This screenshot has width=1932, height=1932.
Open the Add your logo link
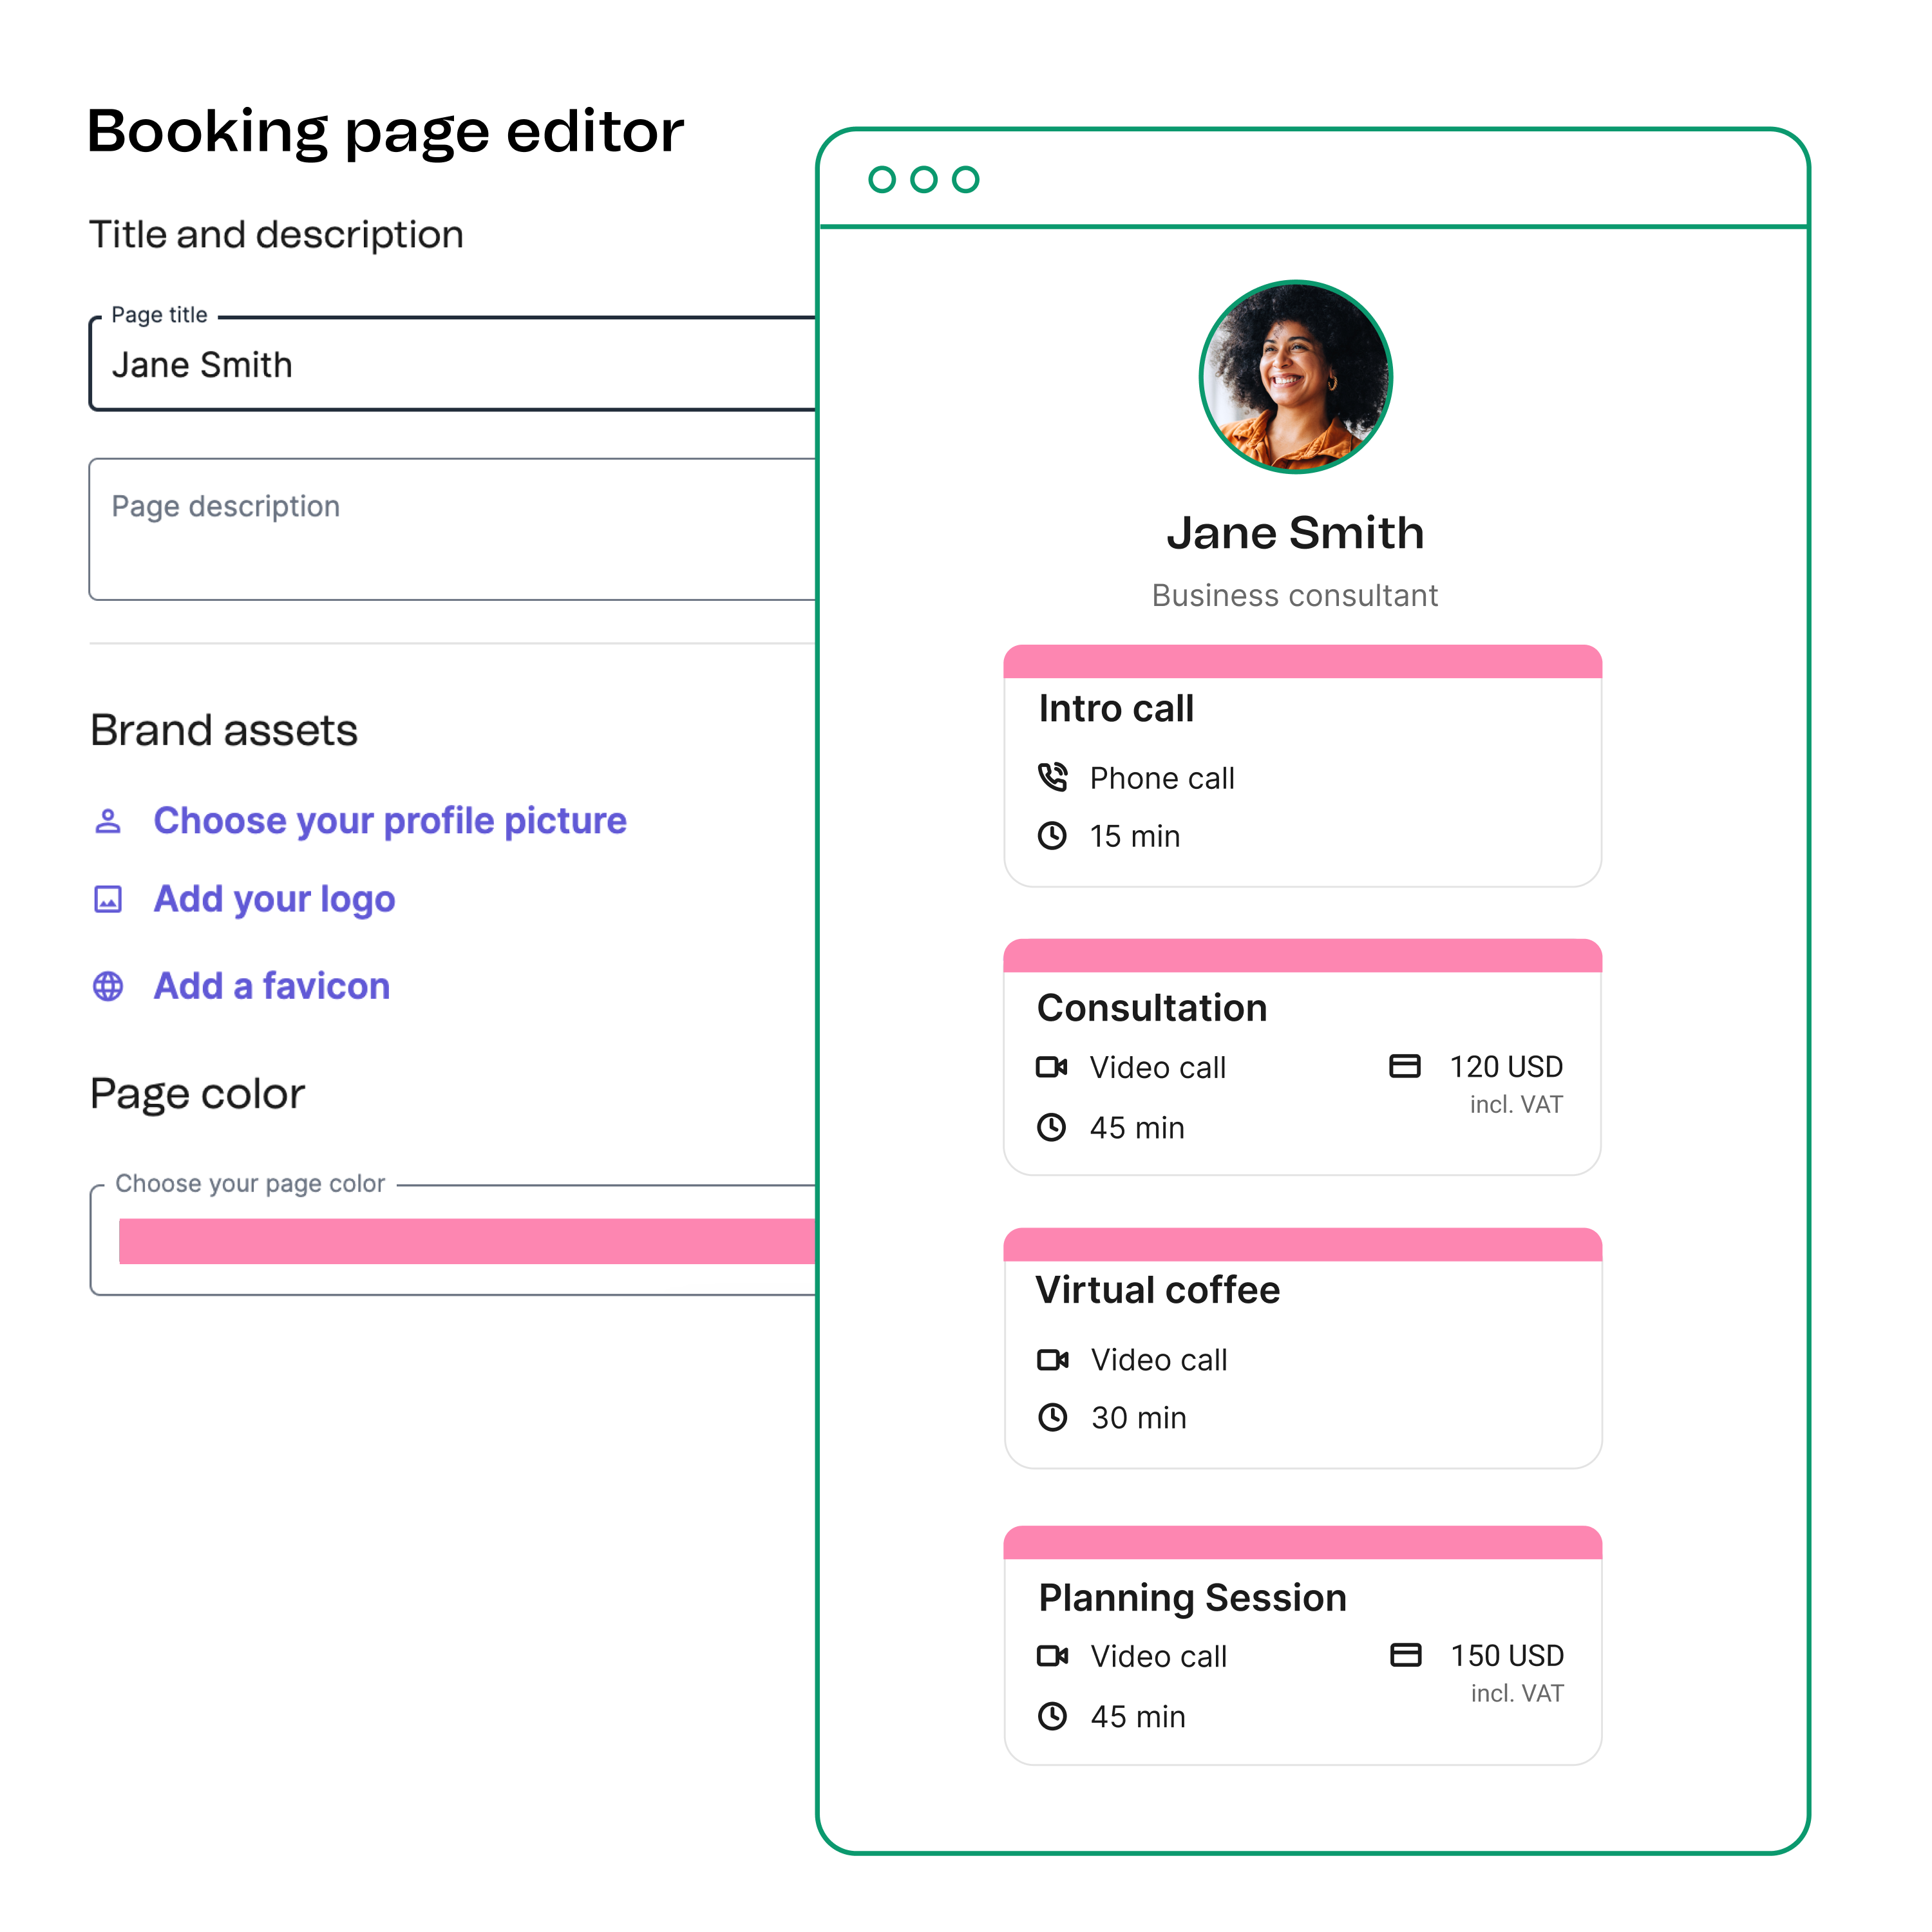(275, 899)
